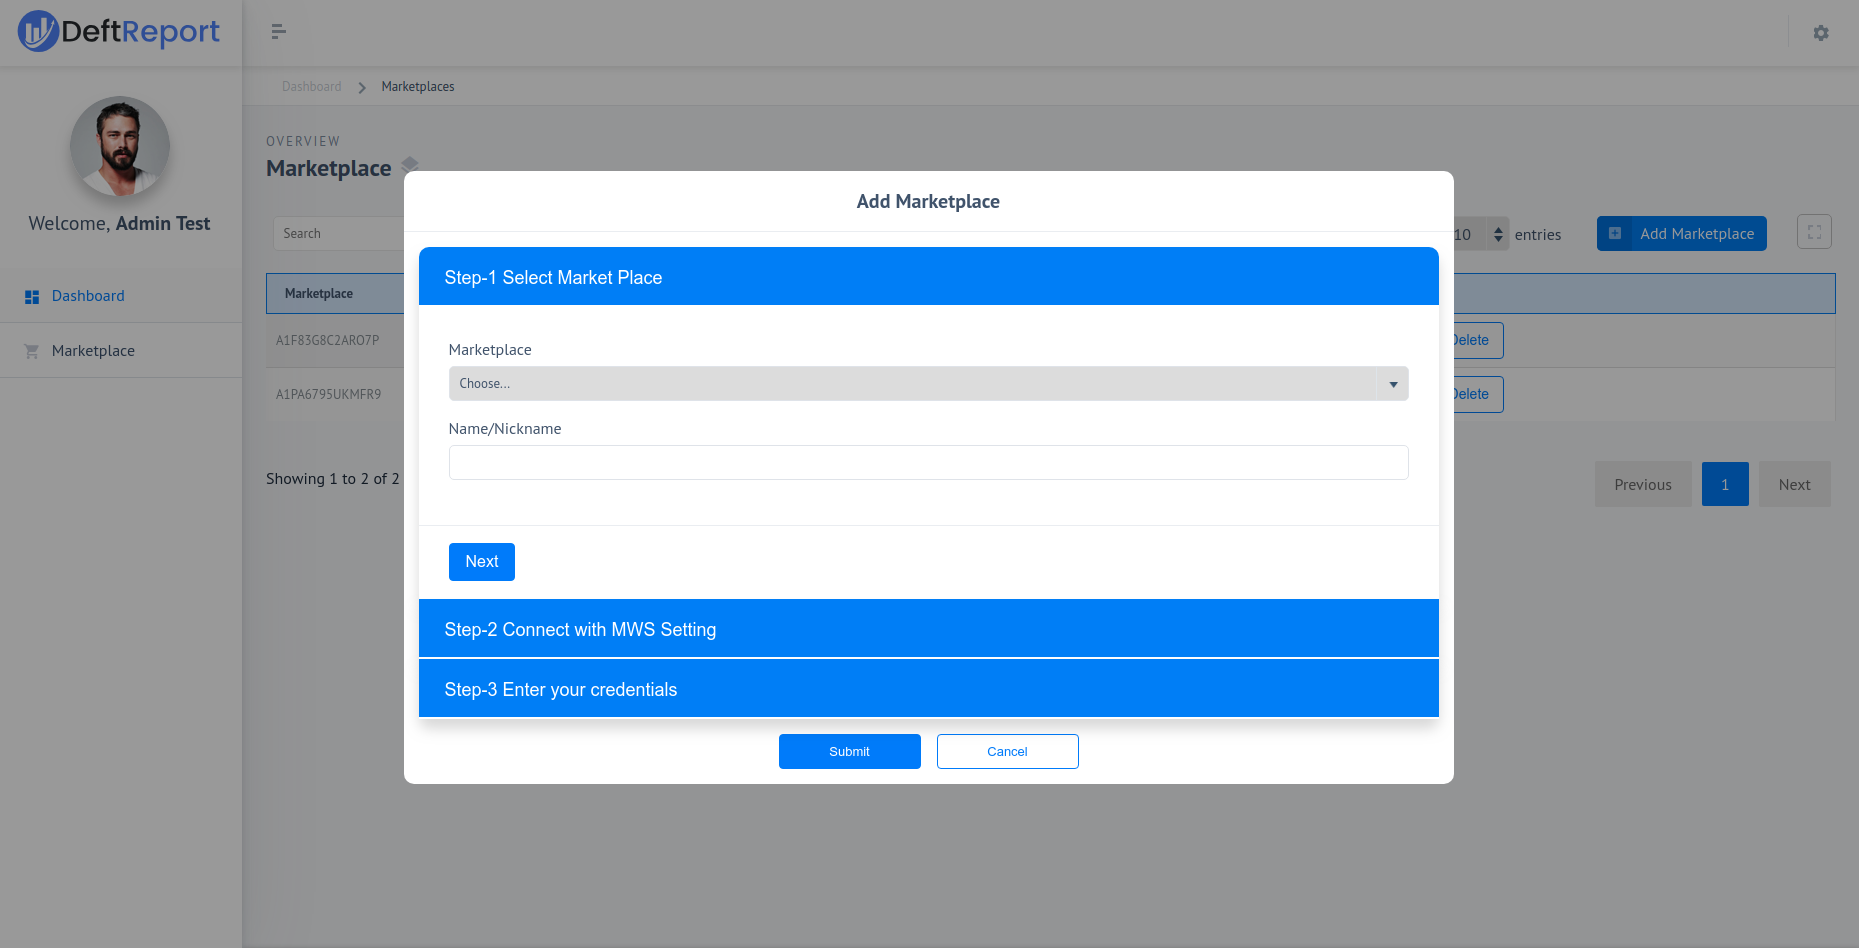Select the cart icon next to Marketplace
1859x948 pixels.
coord(32,350)
